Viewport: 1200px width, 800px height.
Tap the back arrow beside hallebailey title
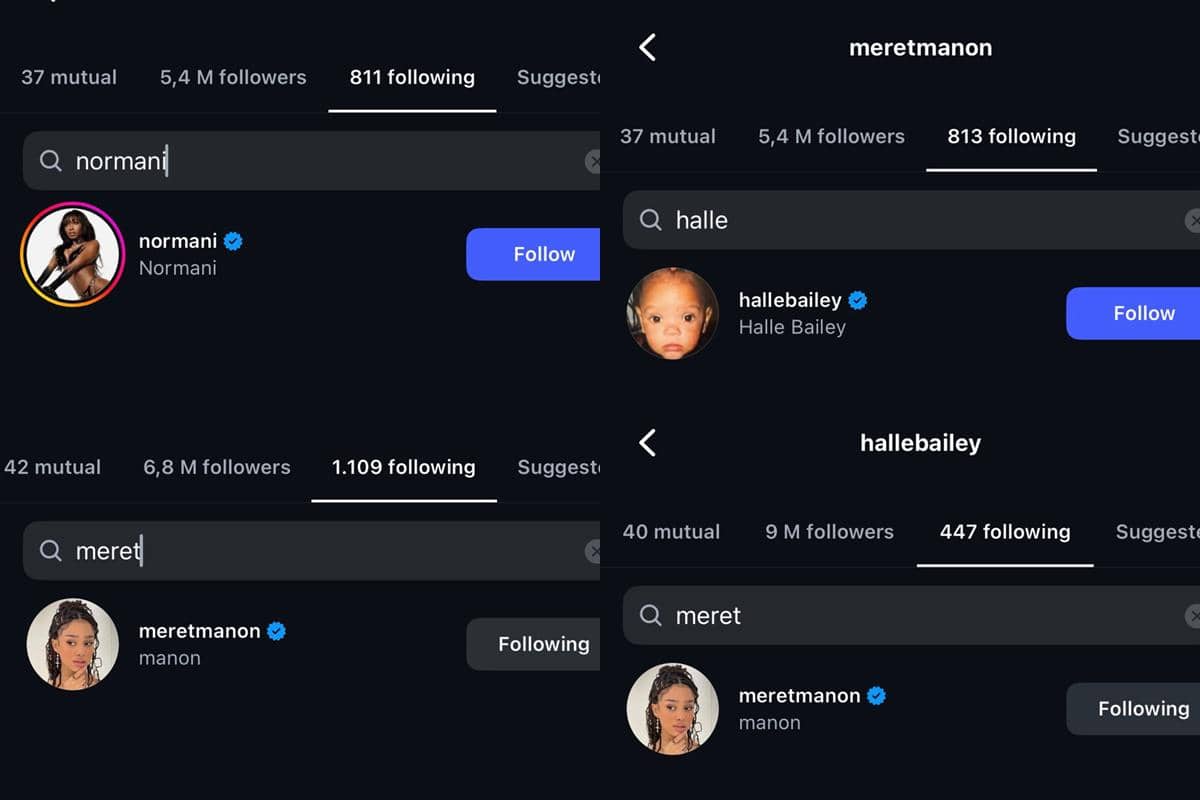(x=648, y=443)
